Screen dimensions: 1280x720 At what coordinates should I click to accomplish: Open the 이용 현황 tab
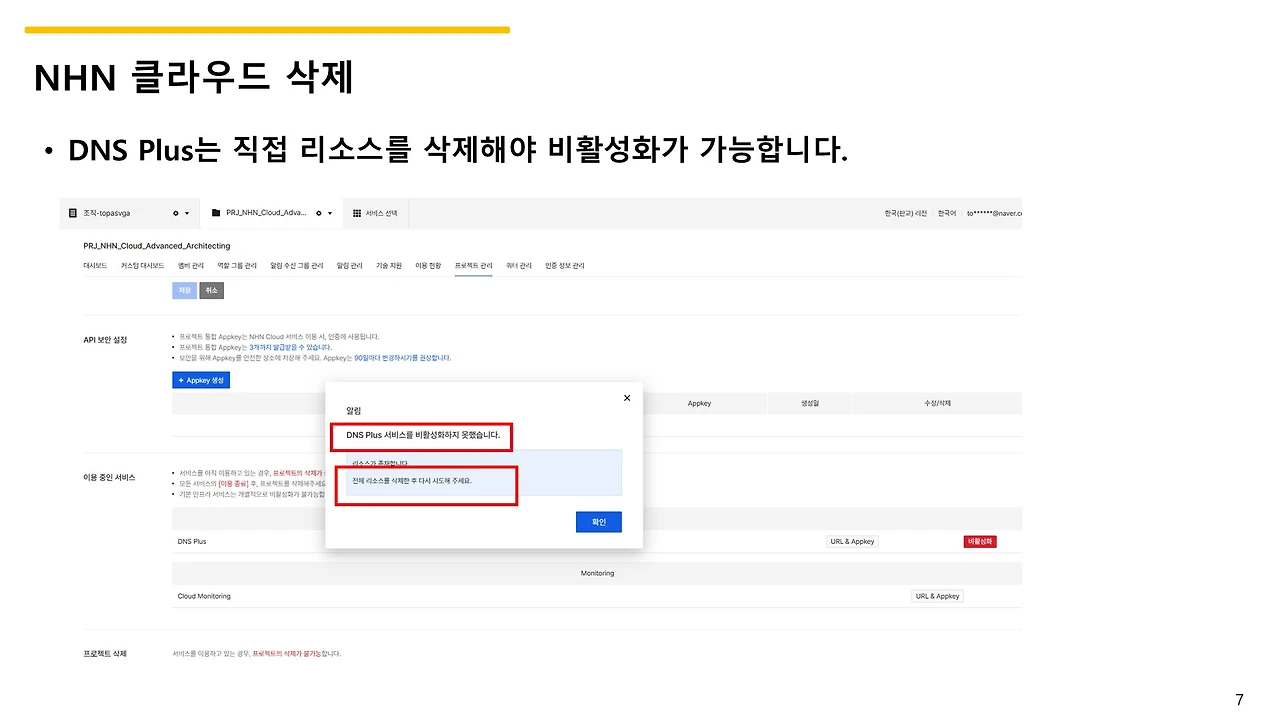point(428,266)
